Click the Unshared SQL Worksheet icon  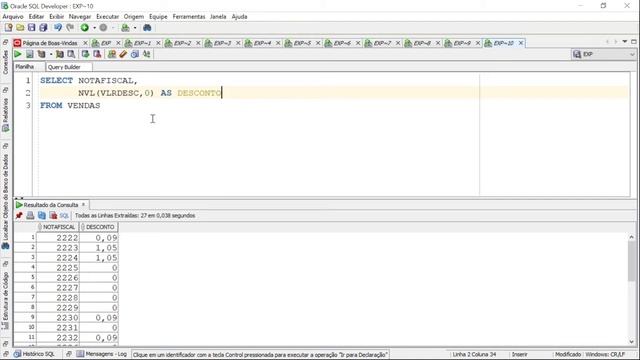pos(111,54)
